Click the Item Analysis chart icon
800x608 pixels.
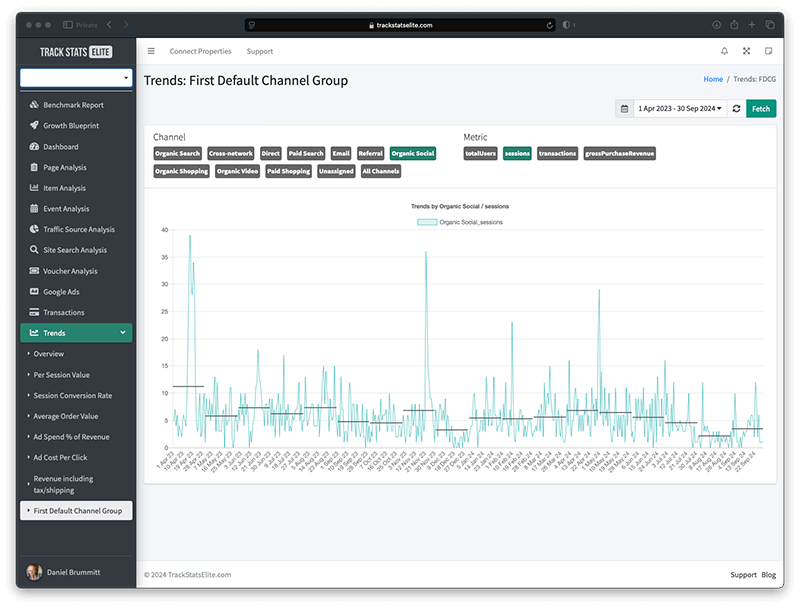(x=34, y=188)
